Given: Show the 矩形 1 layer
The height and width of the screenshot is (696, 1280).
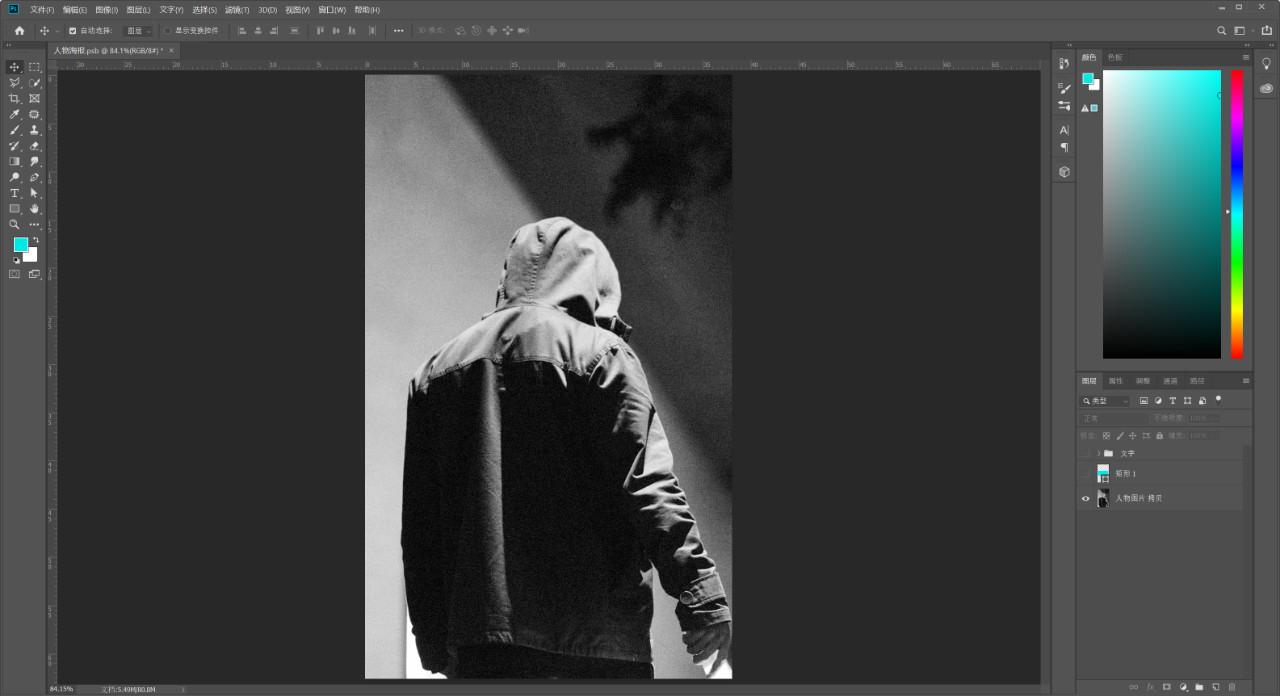Looking at the screenshot, I should point(1086,474).
